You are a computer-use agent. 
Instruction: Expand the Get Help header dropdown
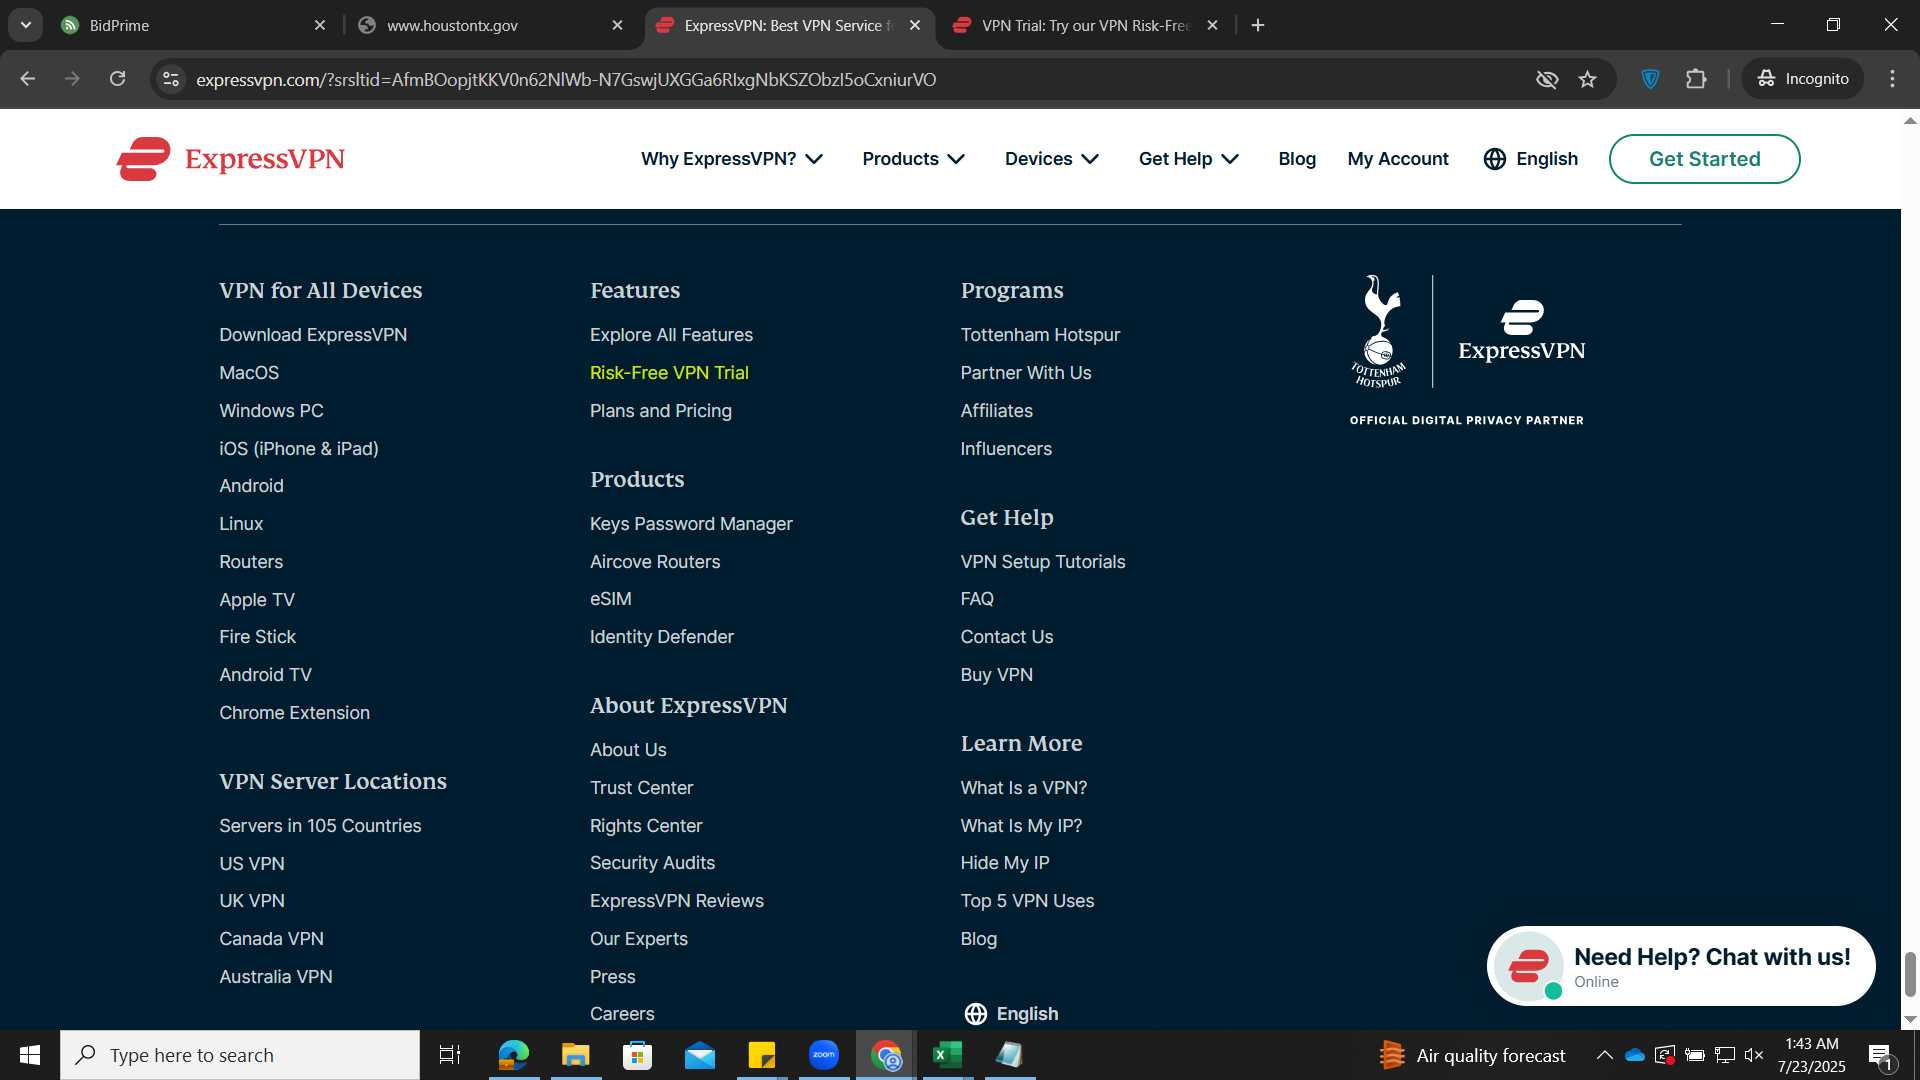tap(1189, 159)
